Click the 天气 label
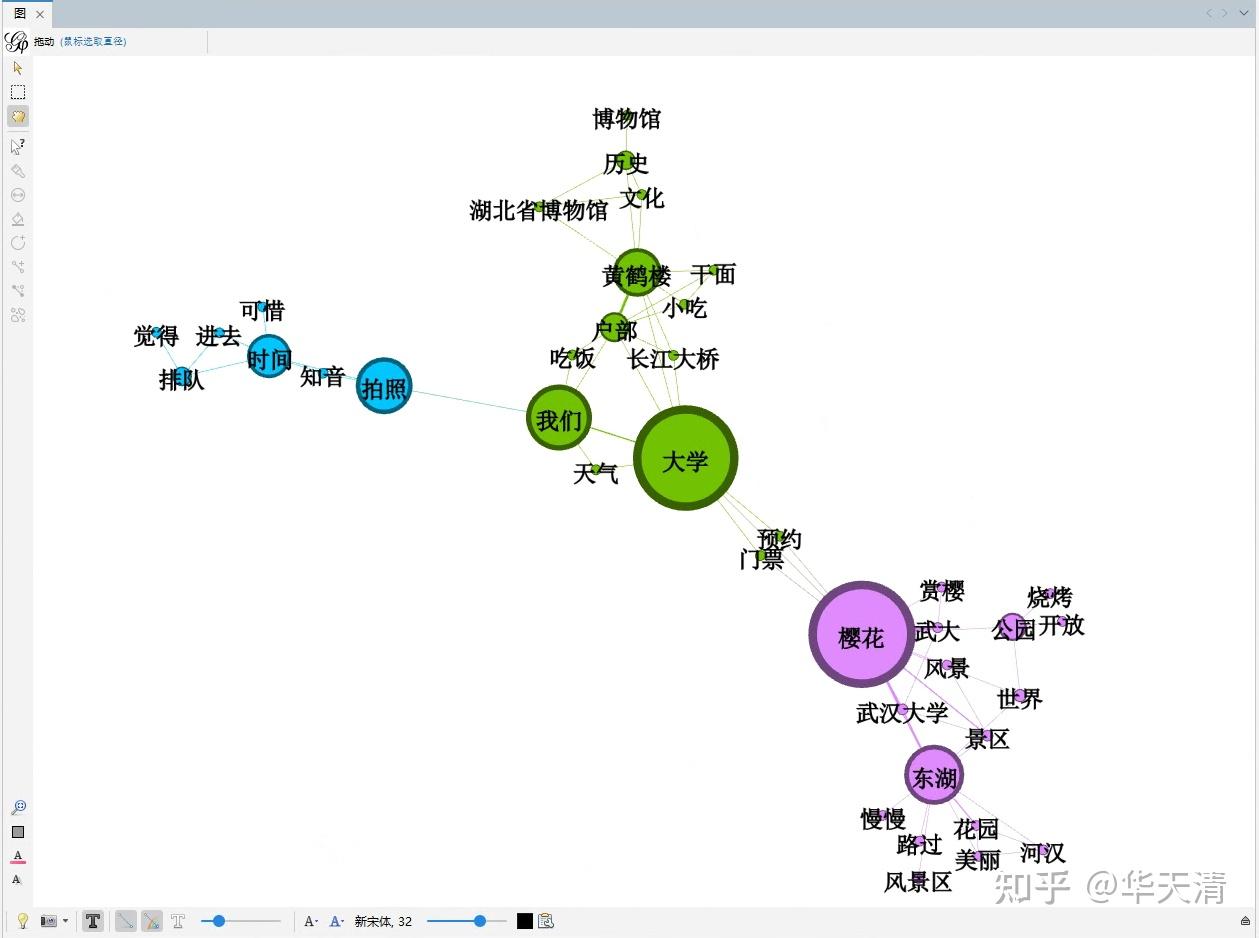Viewport: 1259px width, 938px height. 596,474
